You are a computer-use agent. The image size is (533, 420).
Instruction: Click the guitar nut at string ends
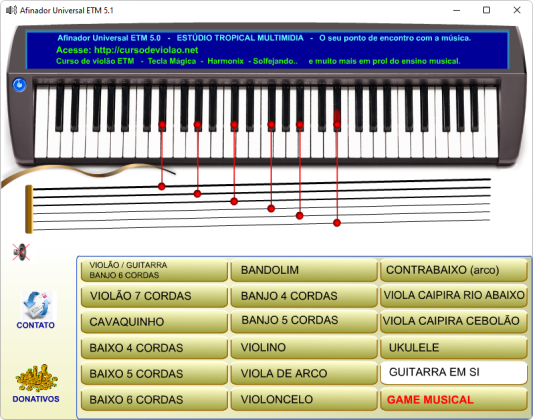tap(29, 209)
